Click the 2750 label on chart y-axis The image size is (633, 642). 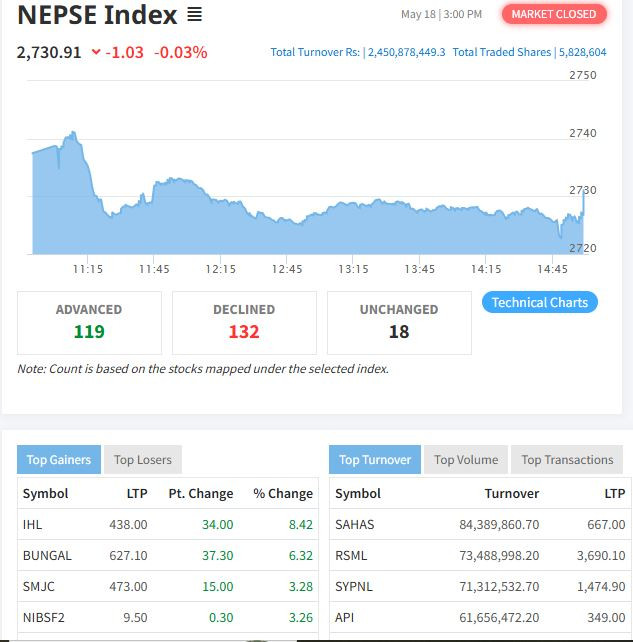click(583, 75)
